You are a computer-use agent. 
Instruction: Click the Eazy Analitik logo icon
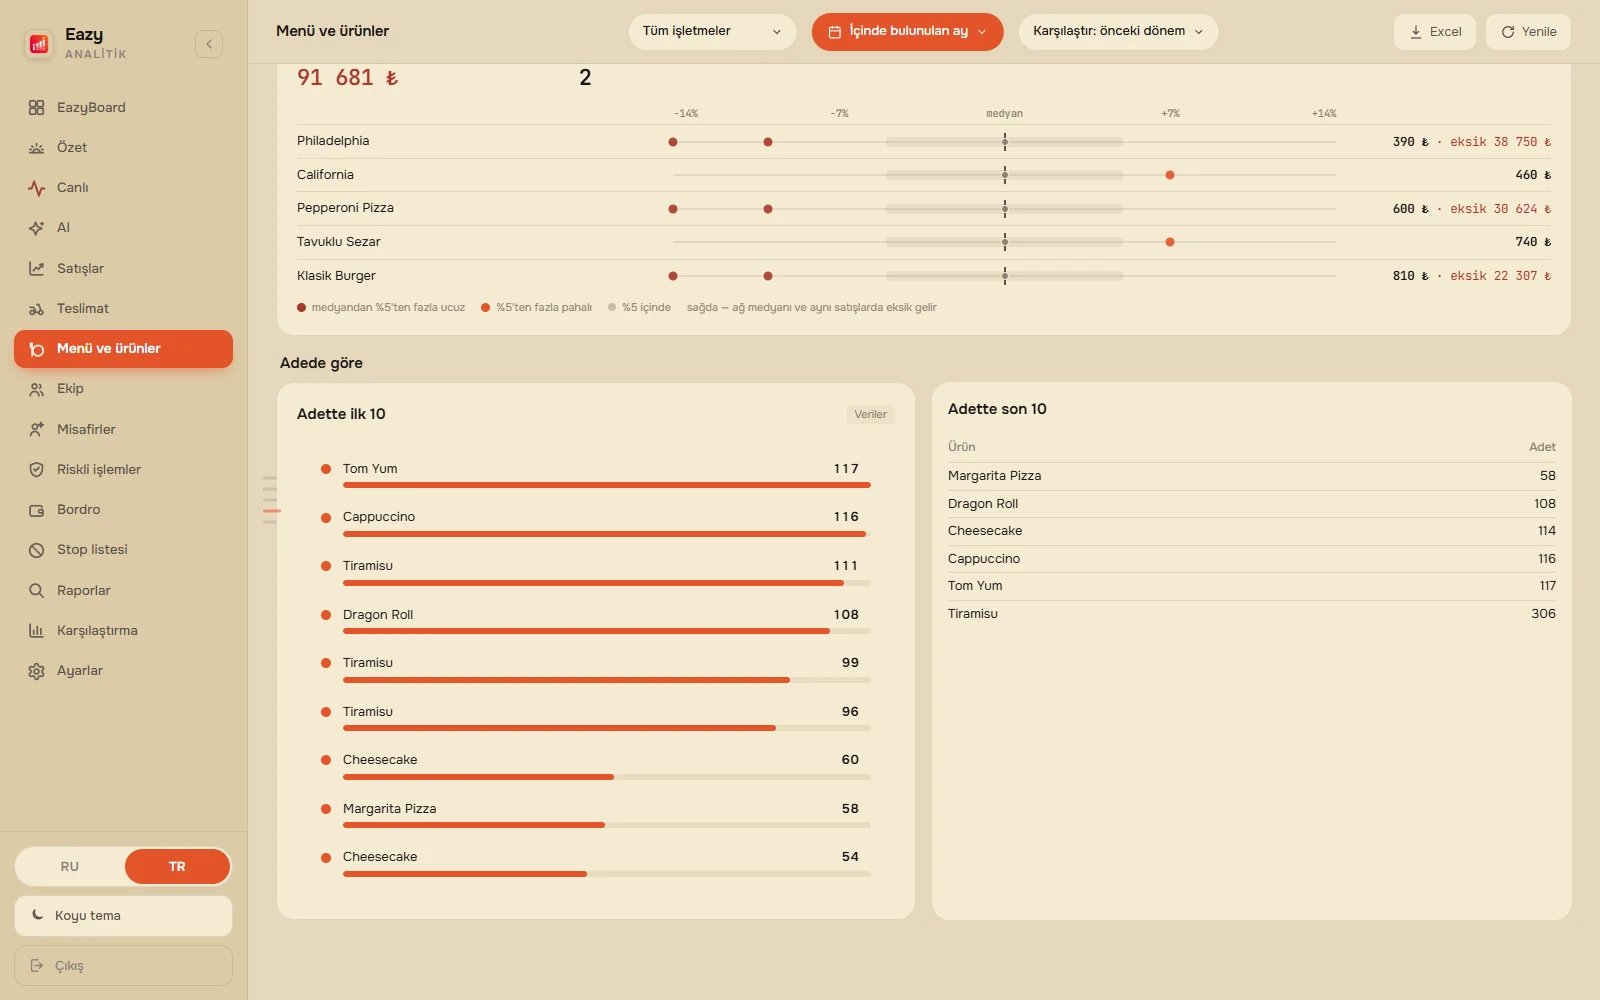click(39, 44)
